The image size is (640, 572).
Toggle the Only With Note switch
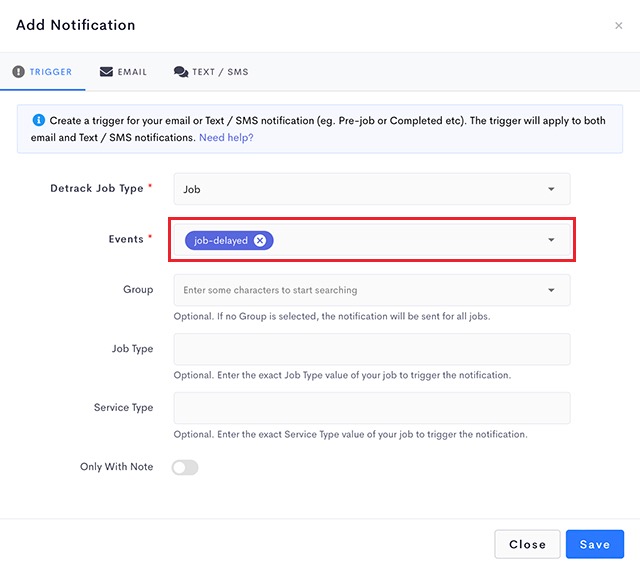click(185, 467)
